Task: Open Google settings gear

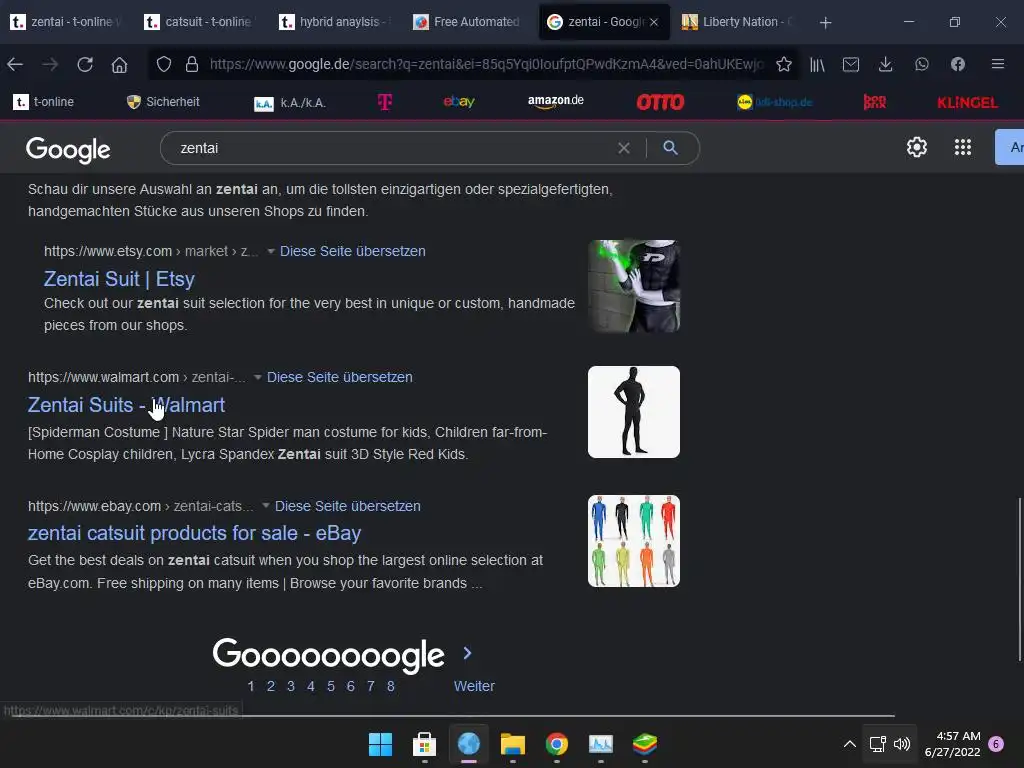Action: (x=917, y=147)
